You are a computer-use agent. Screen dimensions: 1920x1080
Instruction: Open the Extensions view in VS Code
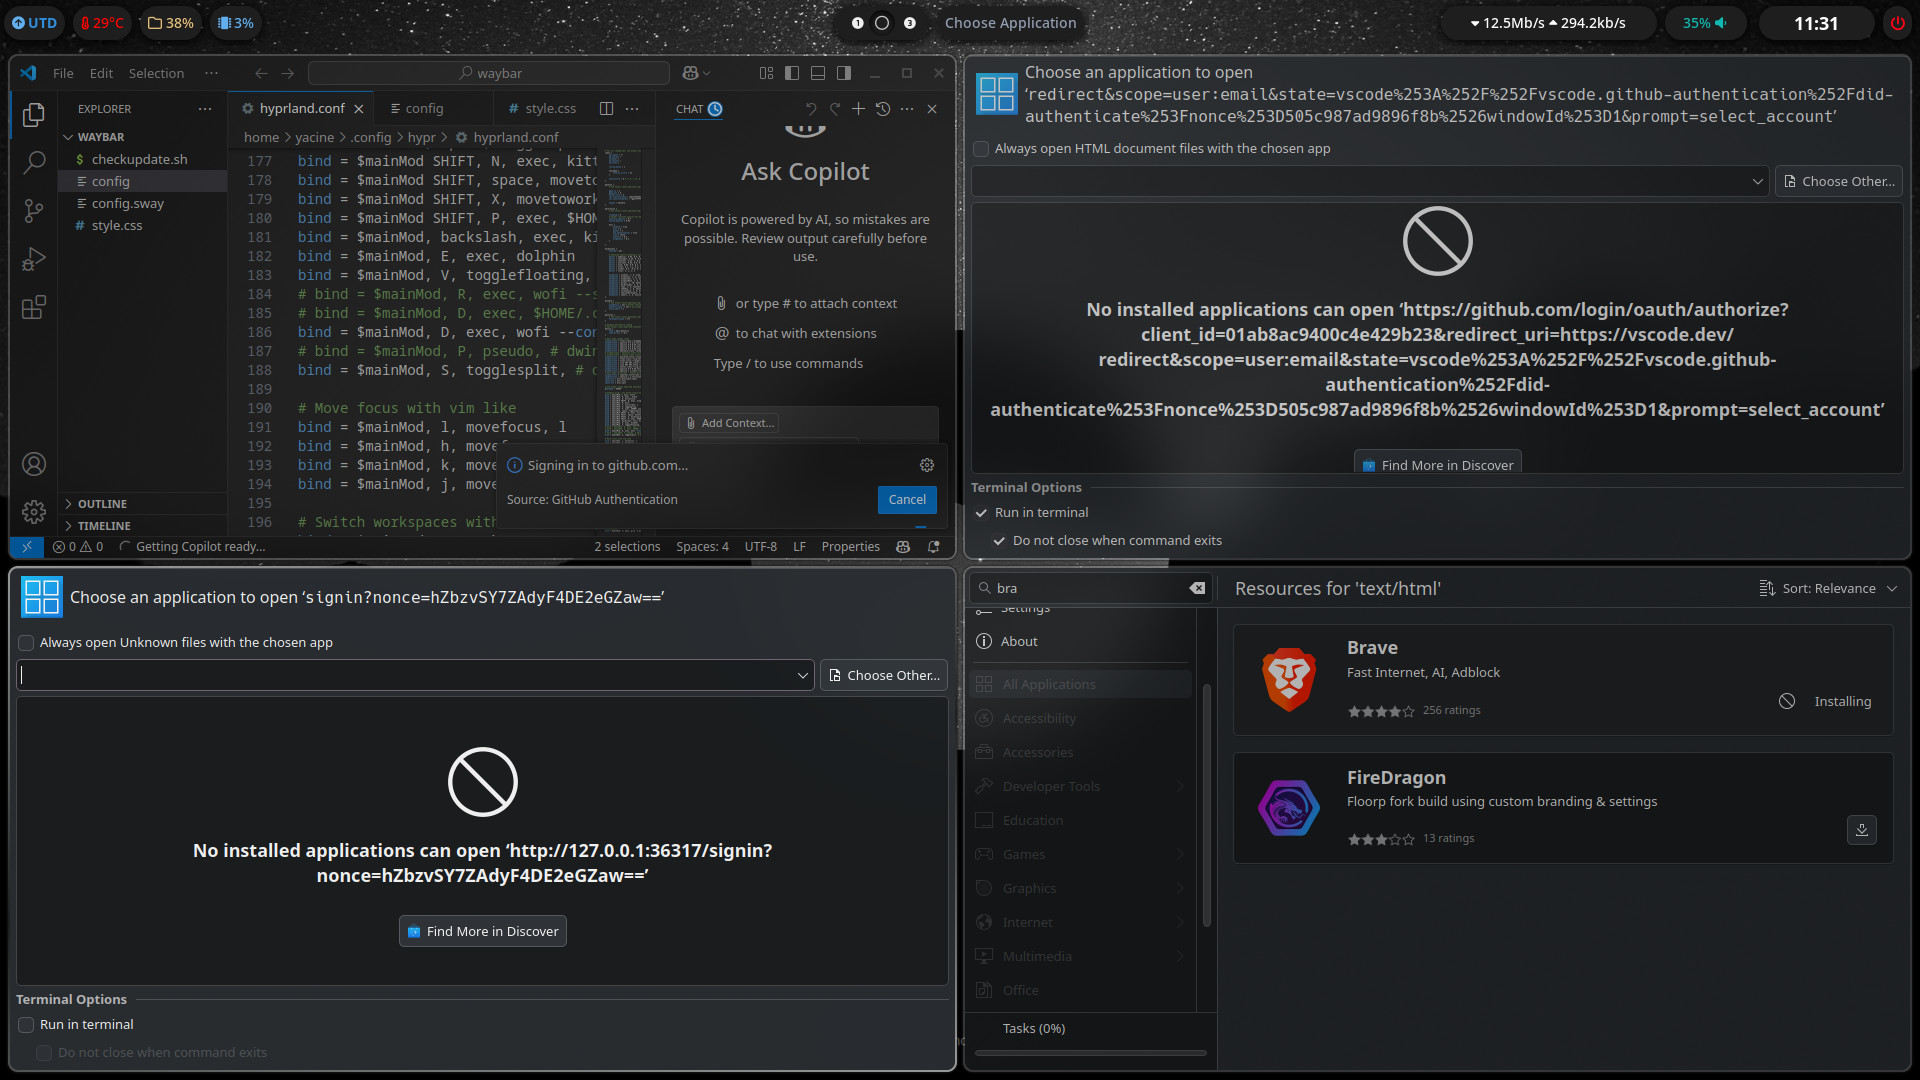pos(34,307)
